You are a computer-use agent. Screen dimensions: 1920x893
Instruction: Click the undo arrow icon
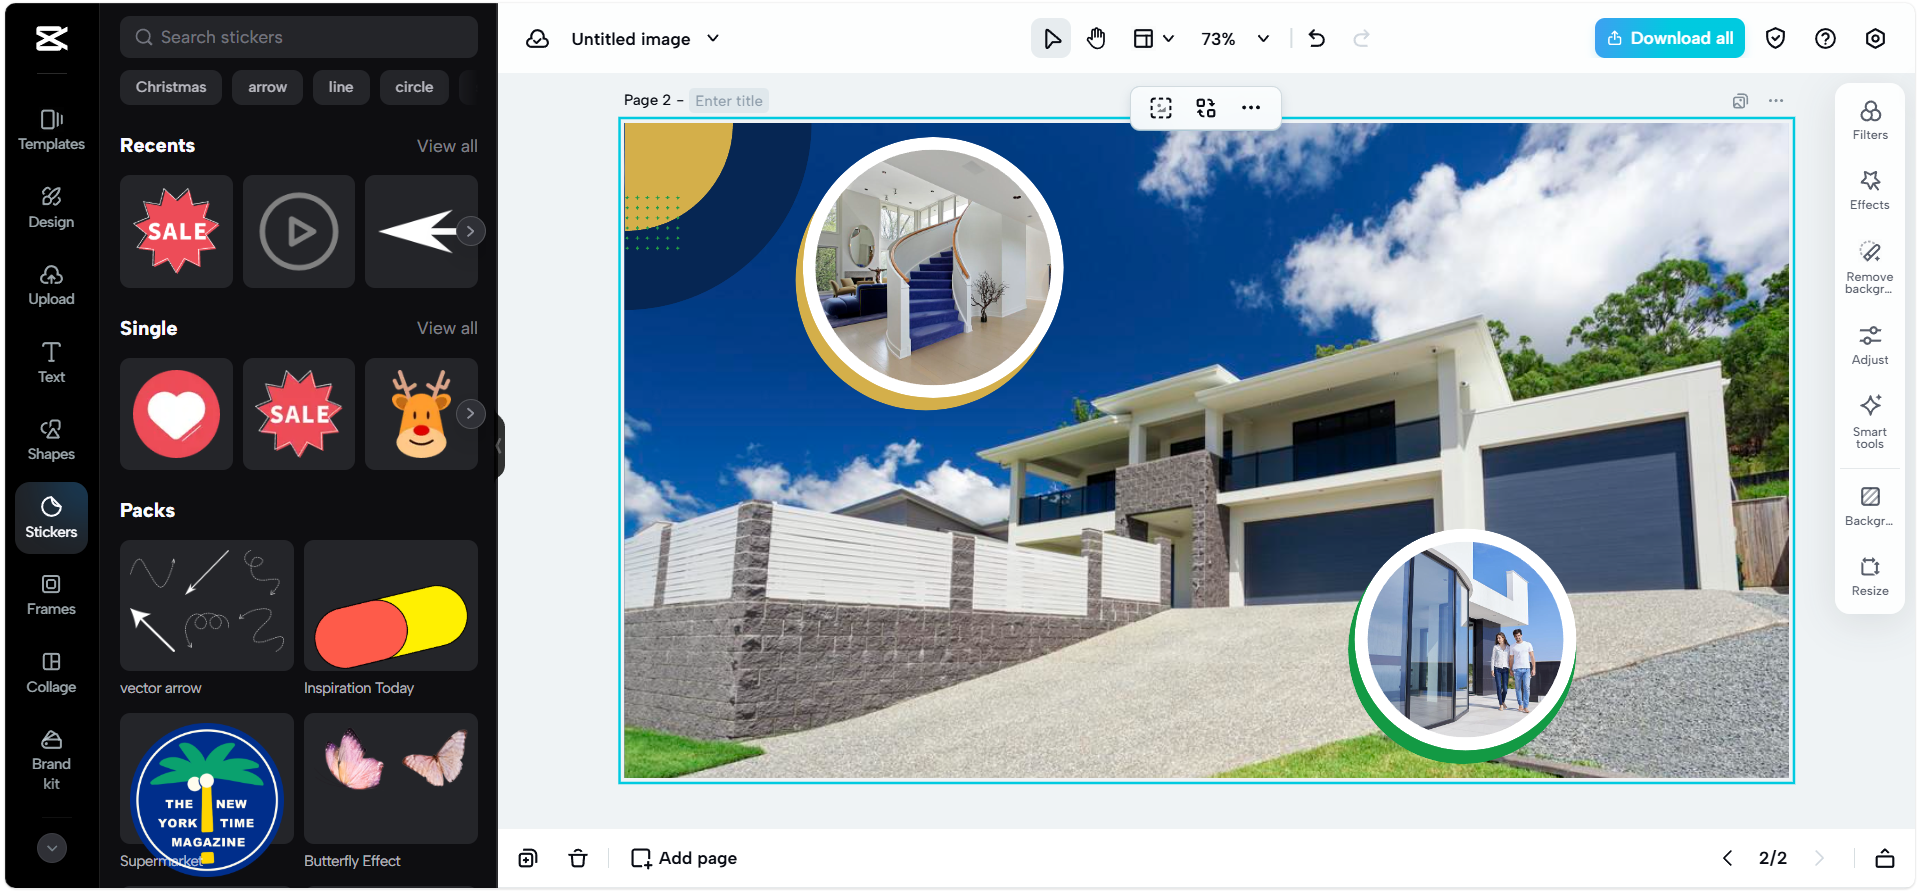1316,39
